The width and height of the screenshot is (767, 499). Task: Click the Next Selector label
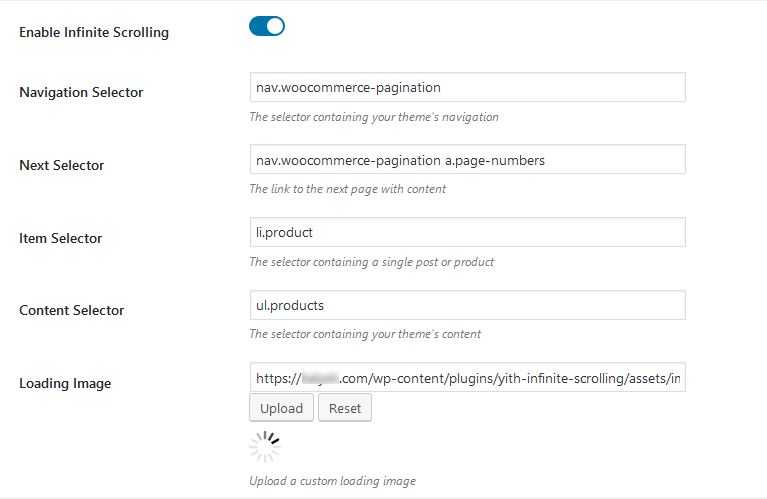click(62, 165)
